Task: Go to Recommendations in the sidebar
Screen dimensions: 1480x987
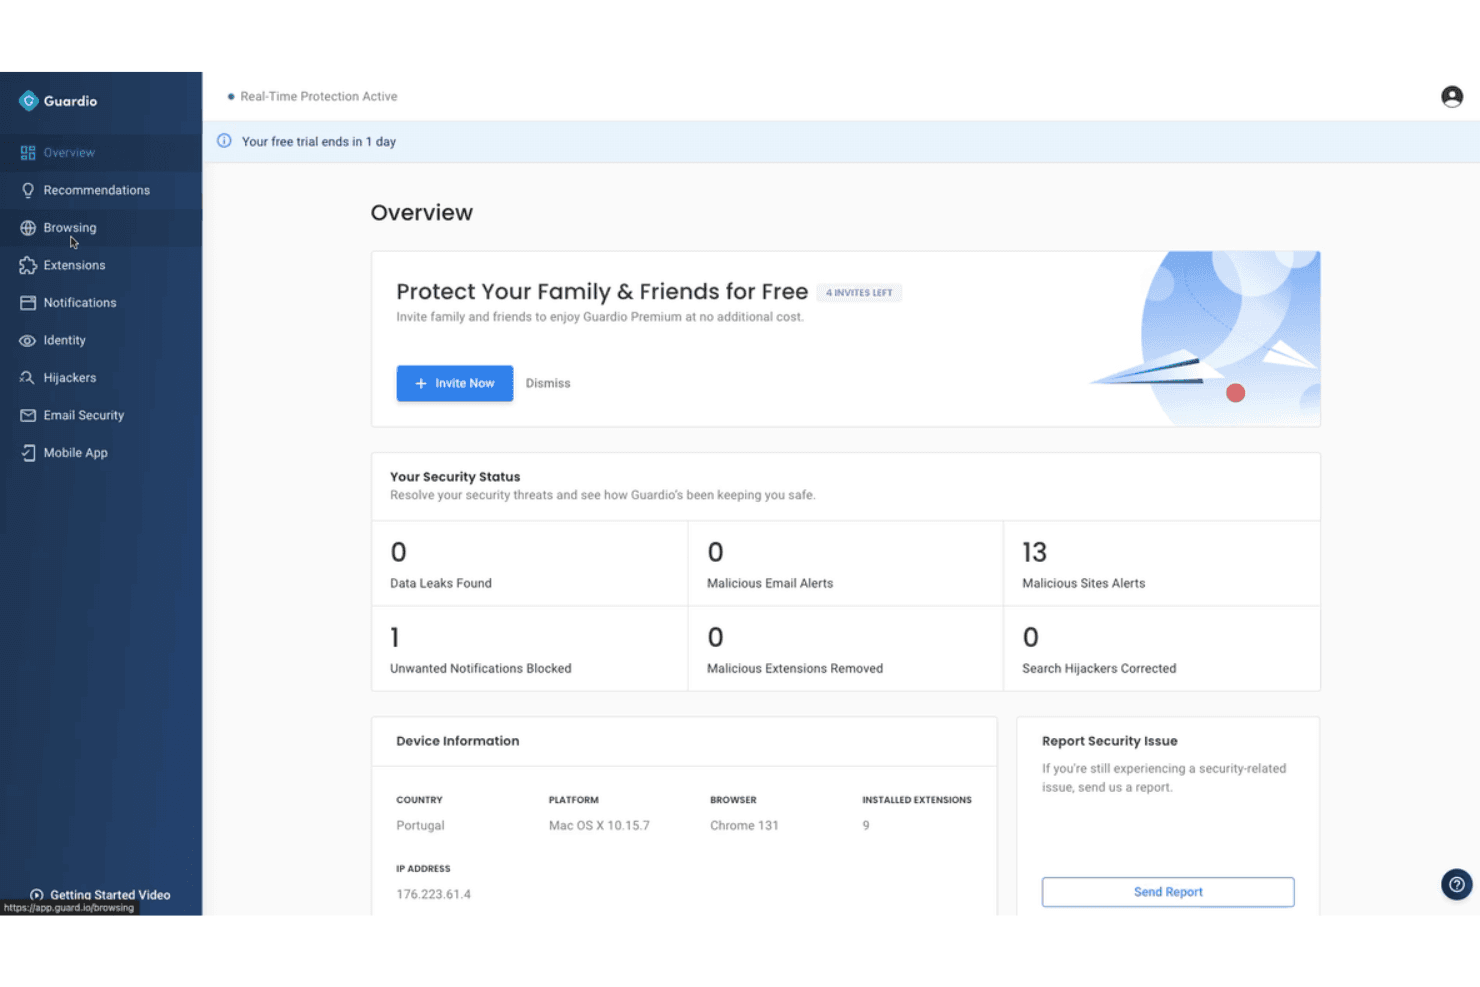Action: pyautogui.click(x=101, y=190)
